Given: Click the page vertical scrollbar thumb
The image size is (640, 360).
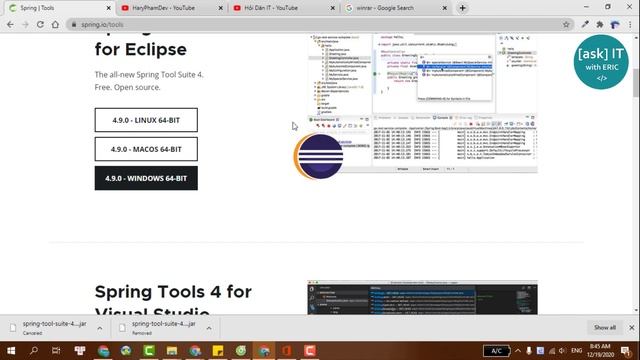Looking at the screenshot, I should tap(636, 83).
